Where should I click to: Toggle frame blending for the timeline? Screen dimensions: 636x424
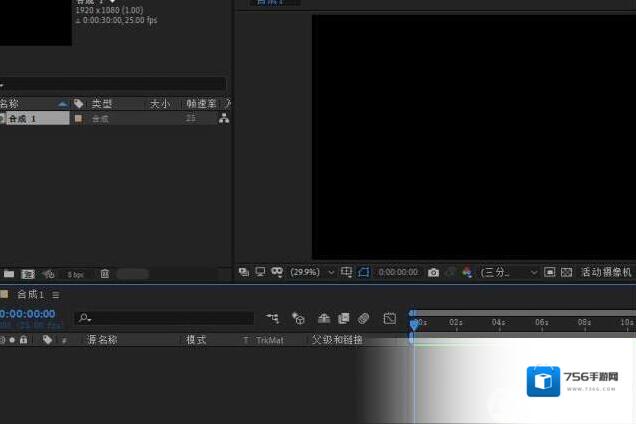point(343,318)
